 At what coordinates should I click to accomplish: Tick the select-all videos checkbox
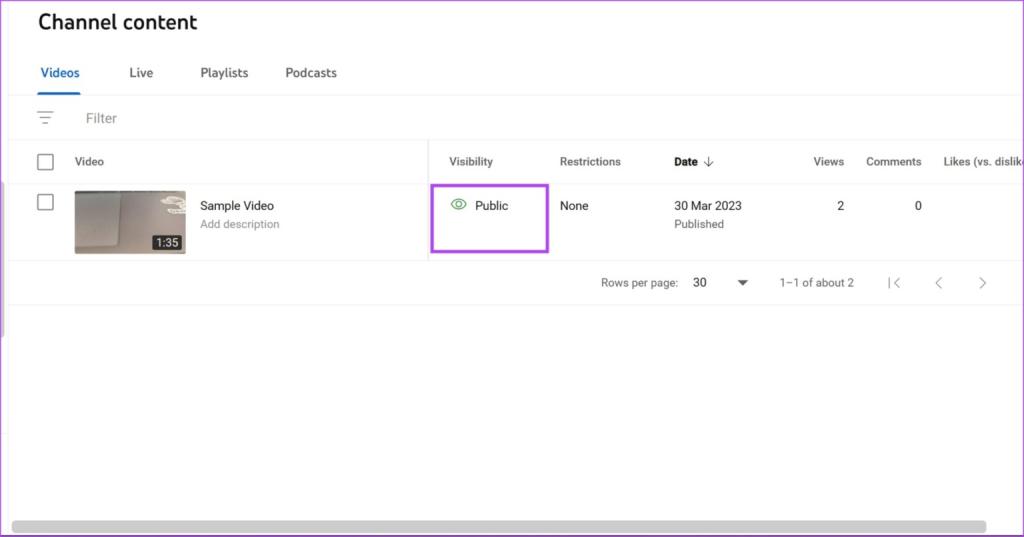click(x=45, y=161)
